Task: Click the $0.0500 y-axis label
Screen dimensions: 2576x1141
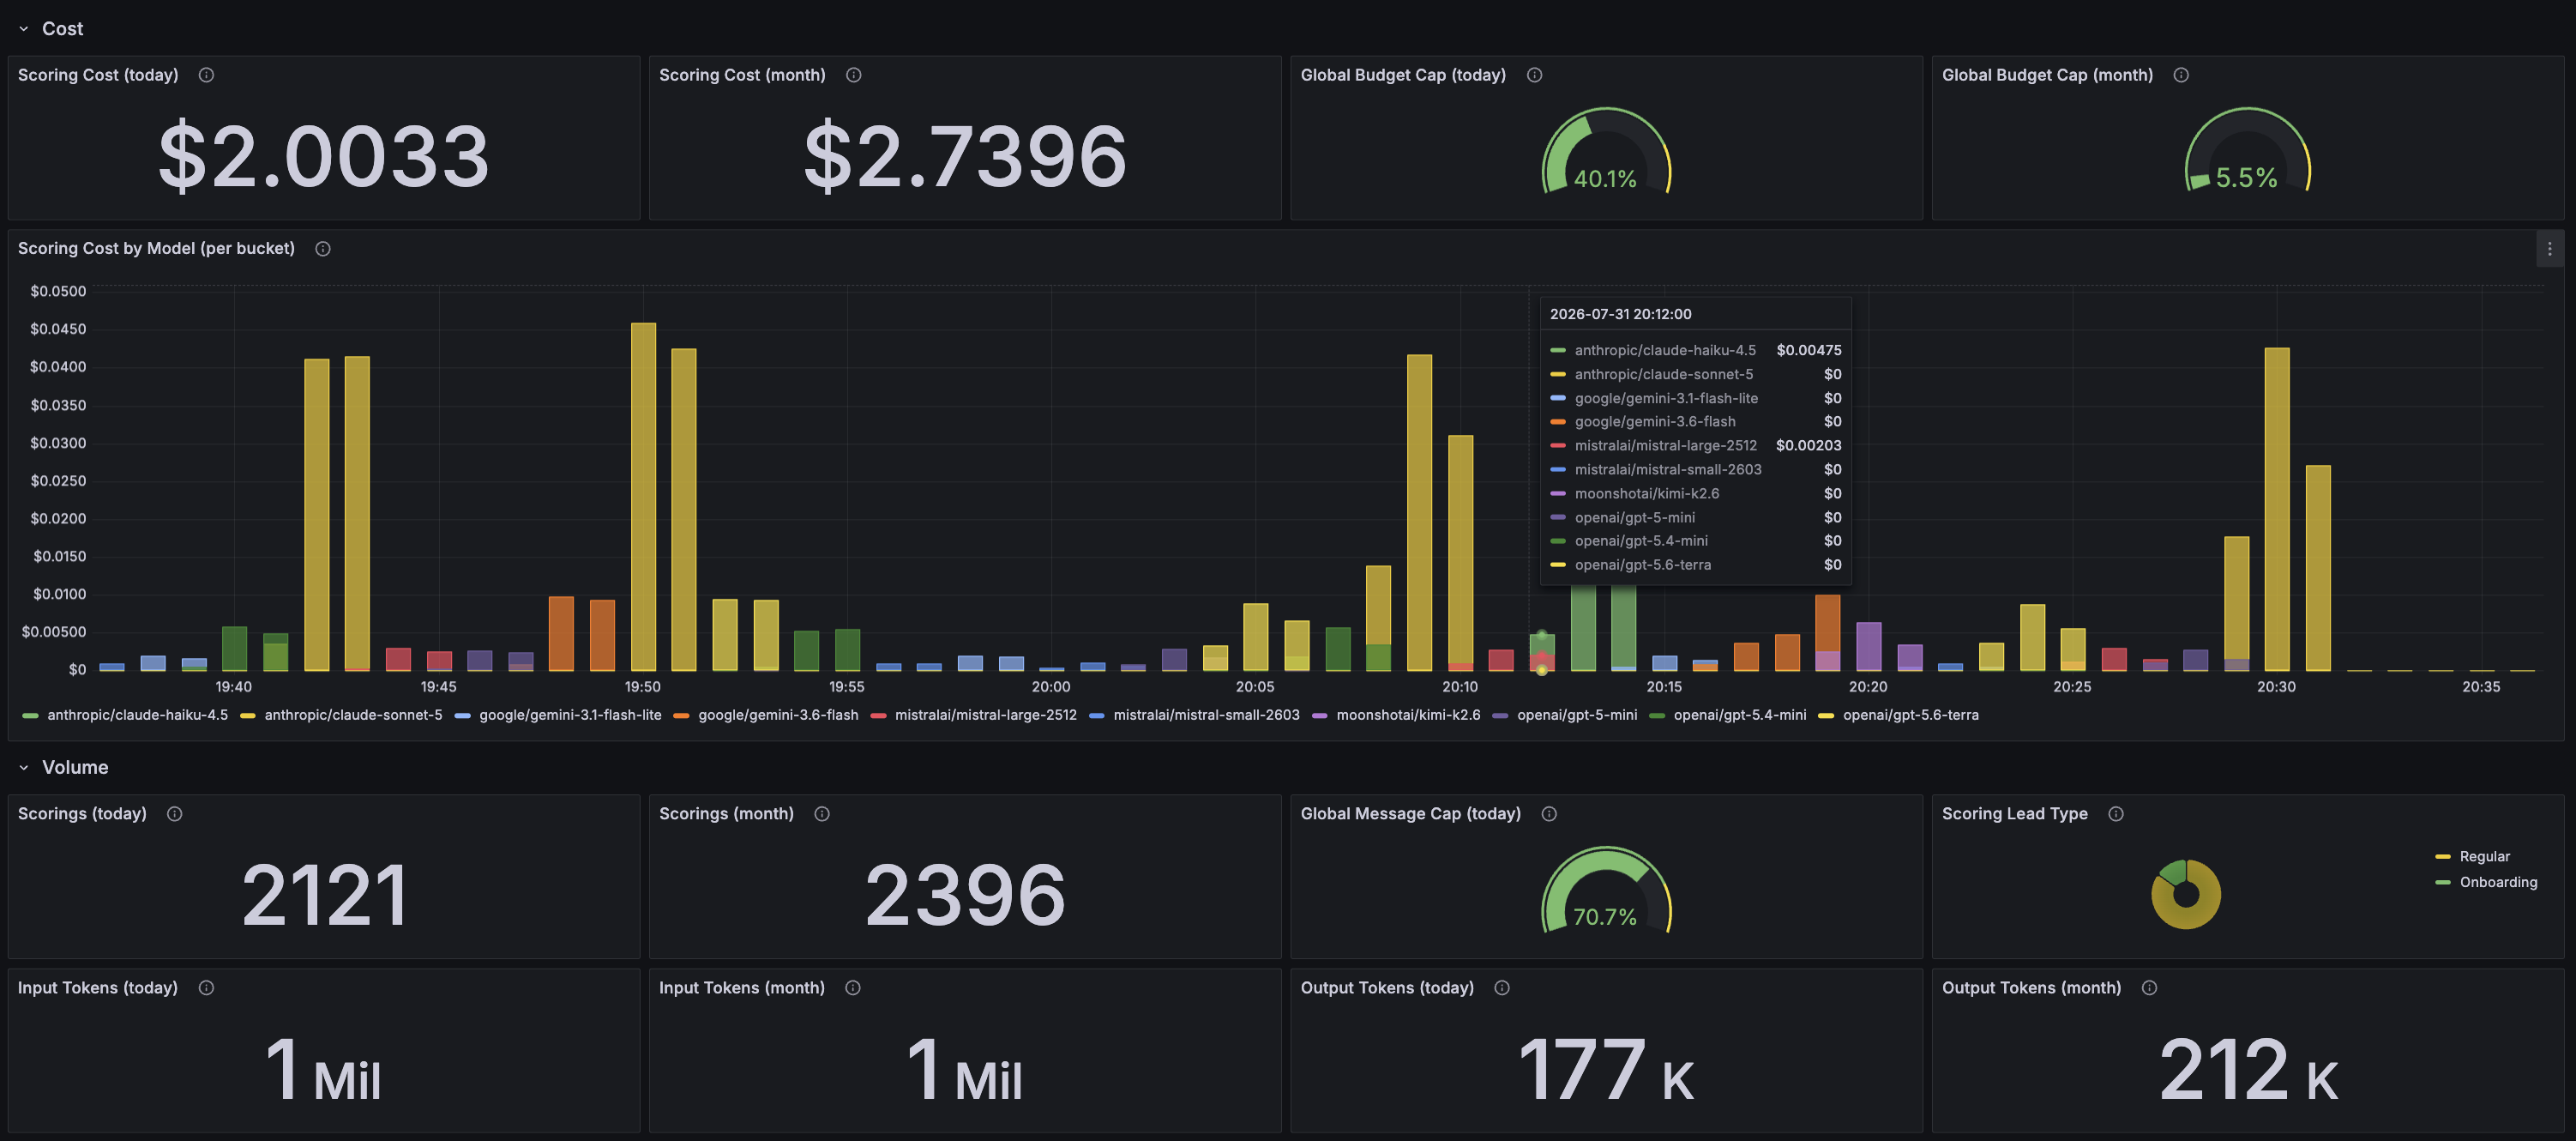Action: coord(58,292)
